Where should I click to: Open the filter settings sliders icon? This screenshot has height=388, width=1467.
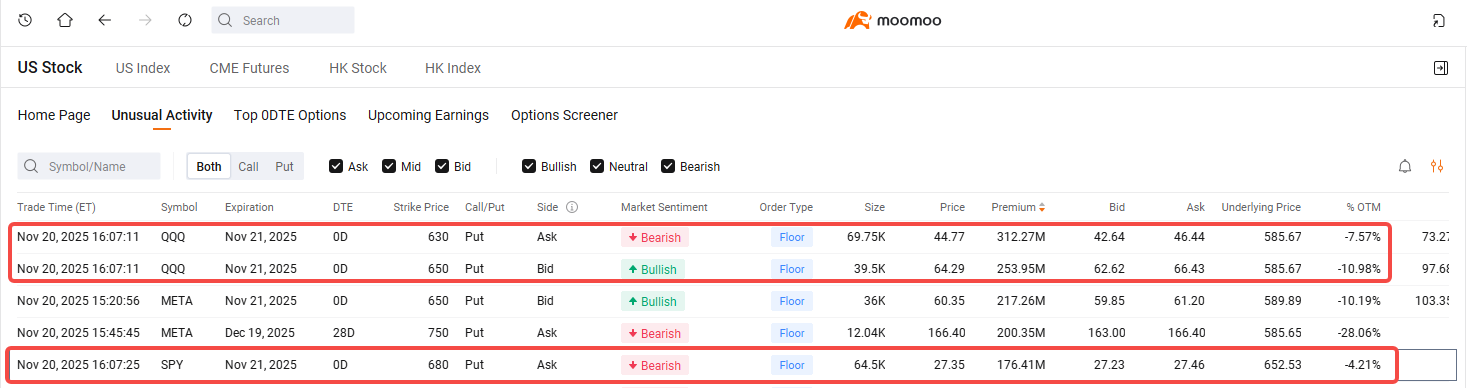coord(1437,166)
